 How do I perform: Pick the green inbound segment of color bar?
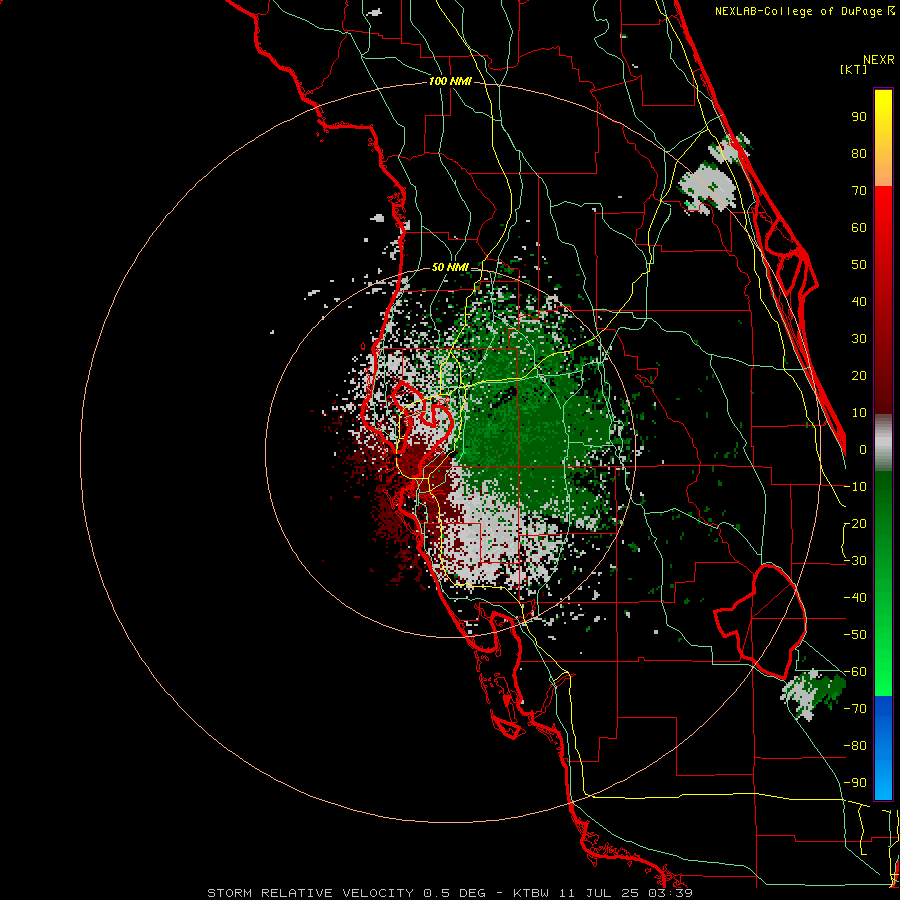883,583
